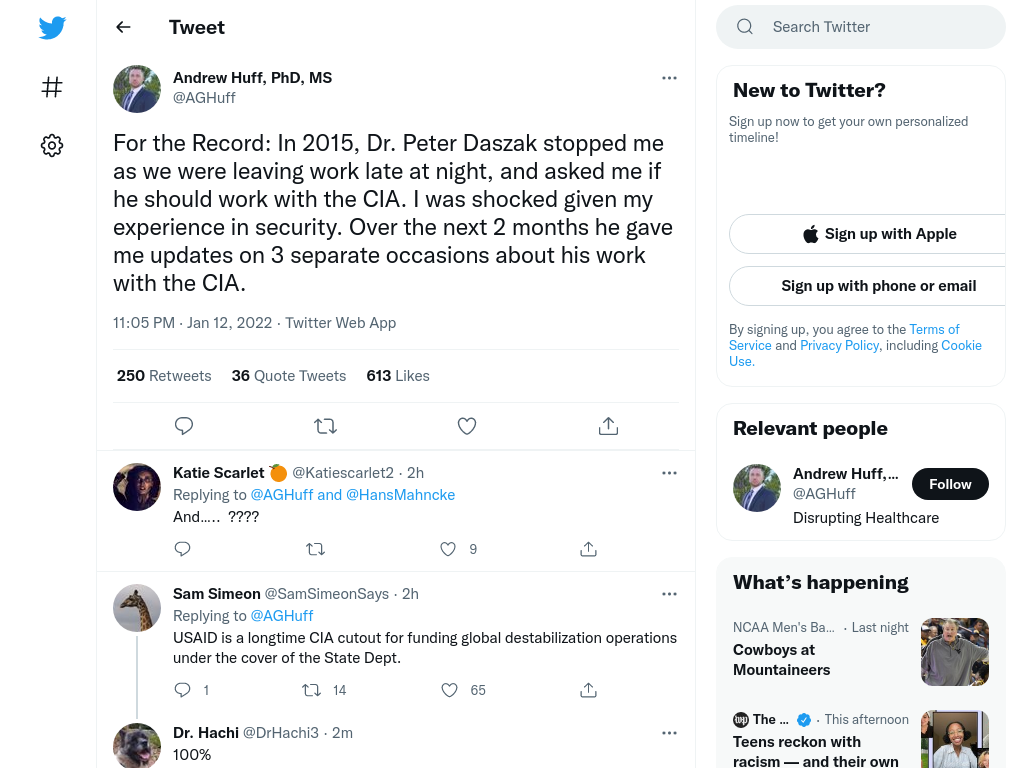This screenshot has height=768, width=1024.
Task: Open more options on Andrew Huff's tweet
Action: [x=669, y=78]
